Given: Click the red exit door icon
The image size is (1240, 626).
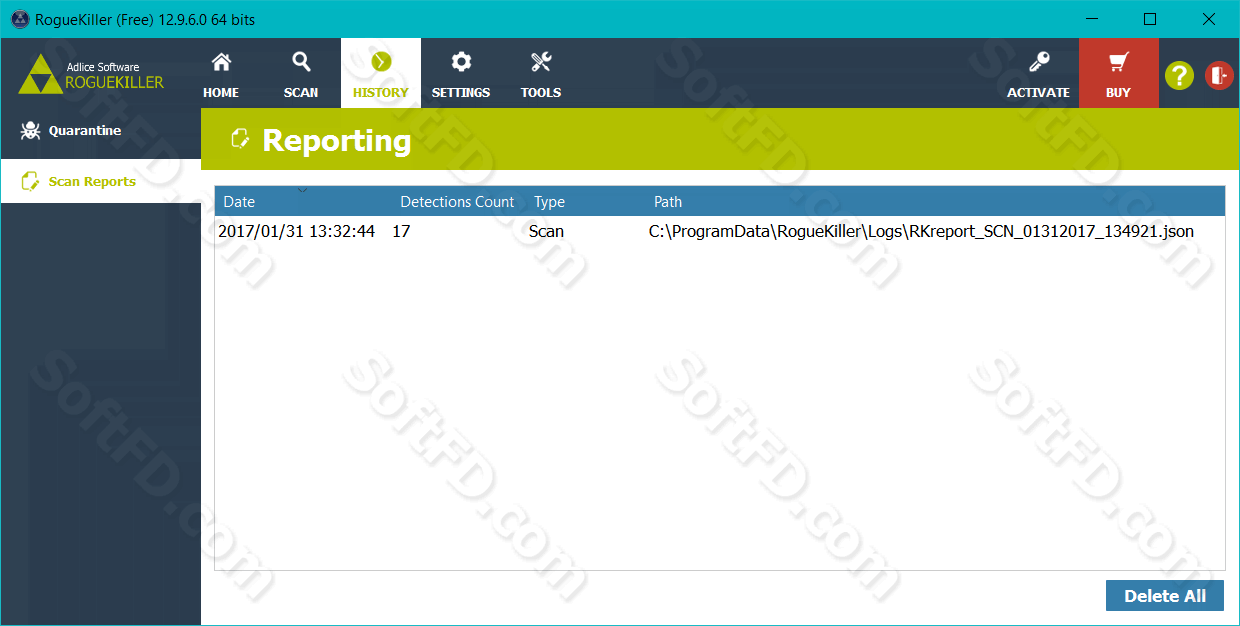Looking at the screenshot, I should (x=1219, y=75).
